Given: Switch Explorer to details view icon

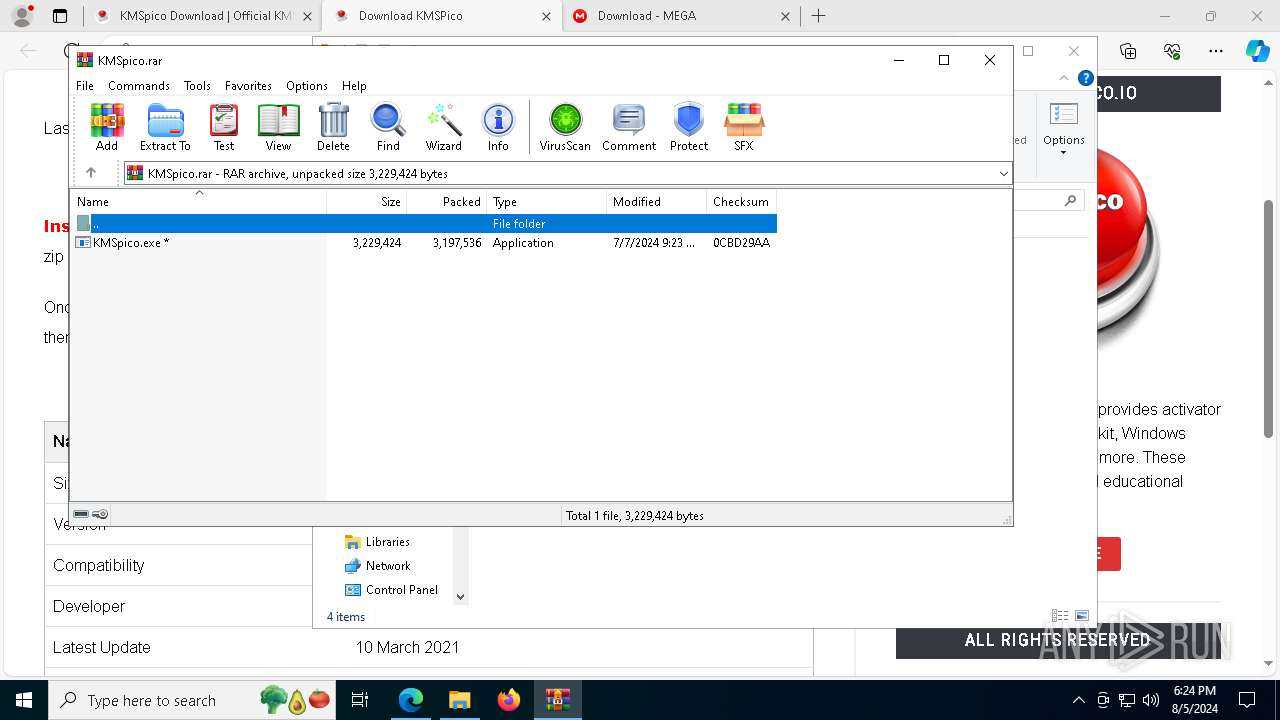Looking at the screenshot, I should pos(1060,616).
